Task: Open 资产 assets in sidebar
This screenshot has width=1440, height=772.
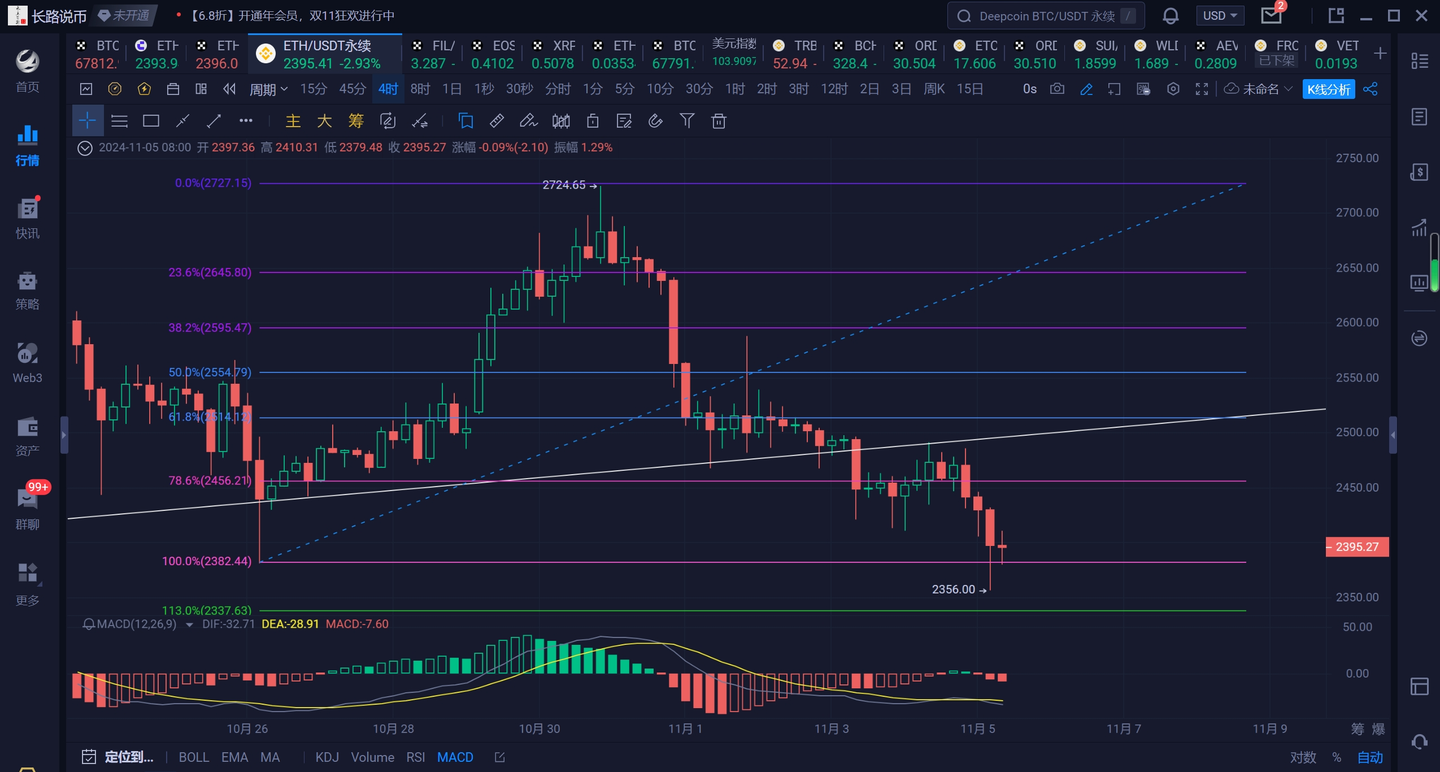Action: click(x=27, y=436)
